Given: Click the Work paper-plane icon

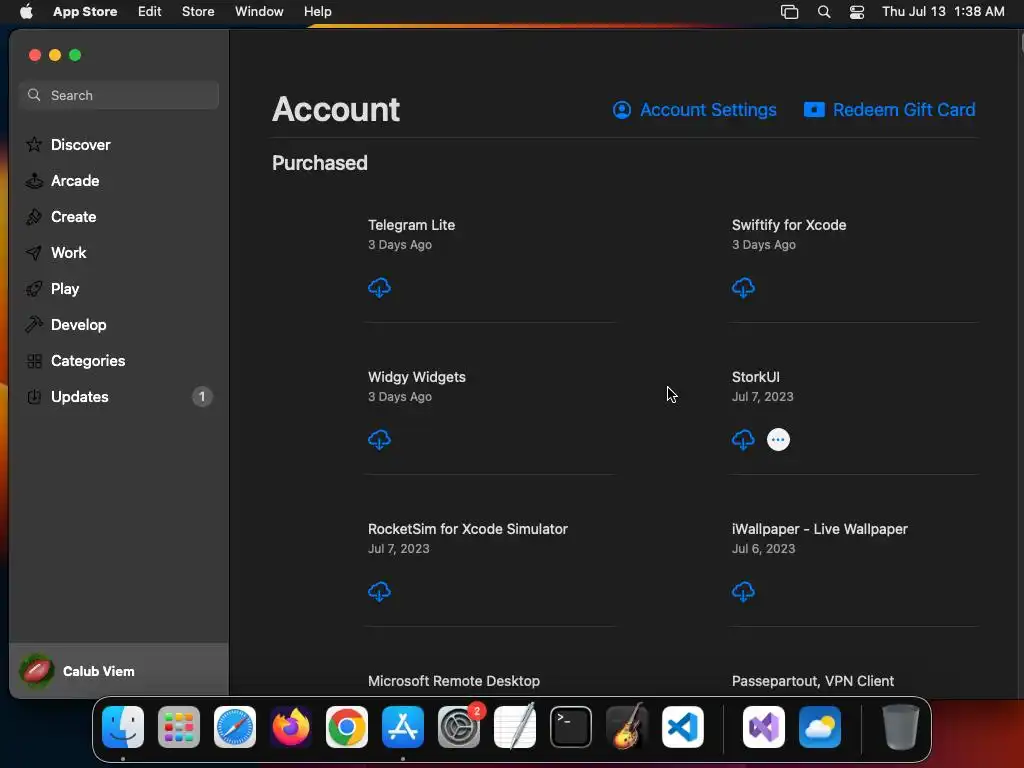Looking at the screenshot, I should tap(34, 252).
